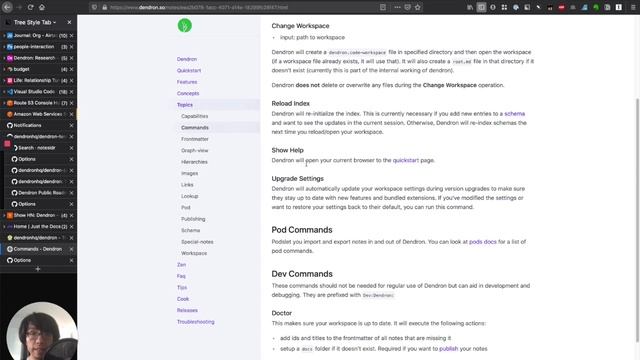
Task: Click the site lock icon in address bar
Action: click(x=104, y=7)
